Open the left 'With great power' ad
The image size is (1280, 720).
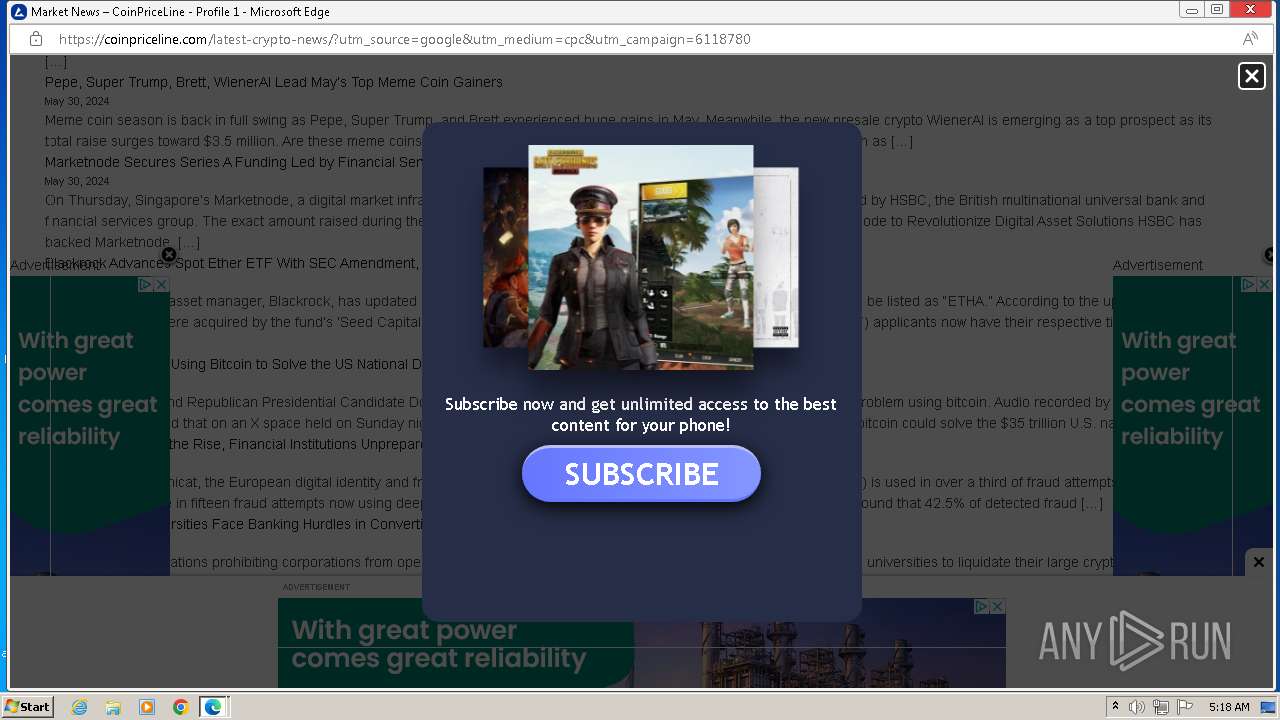pyautogui.click(x=90, y=426)
